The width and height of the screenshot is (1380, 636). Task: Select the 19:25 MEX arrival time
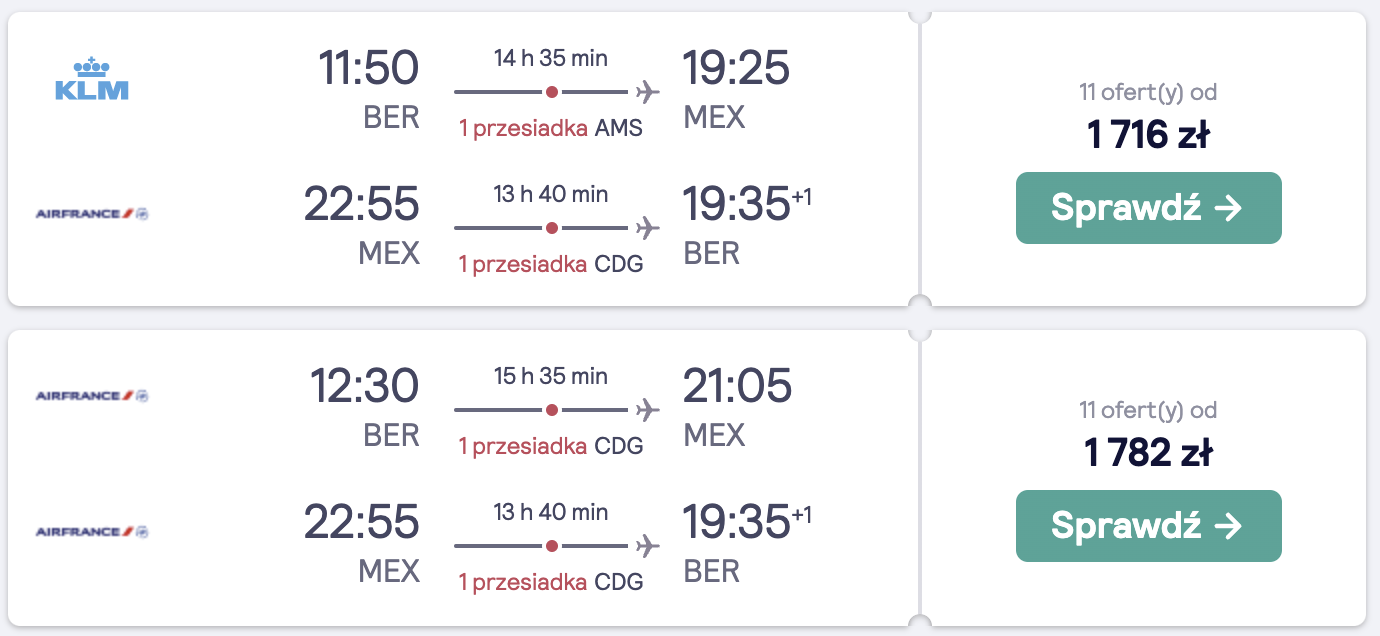point(736,69)
